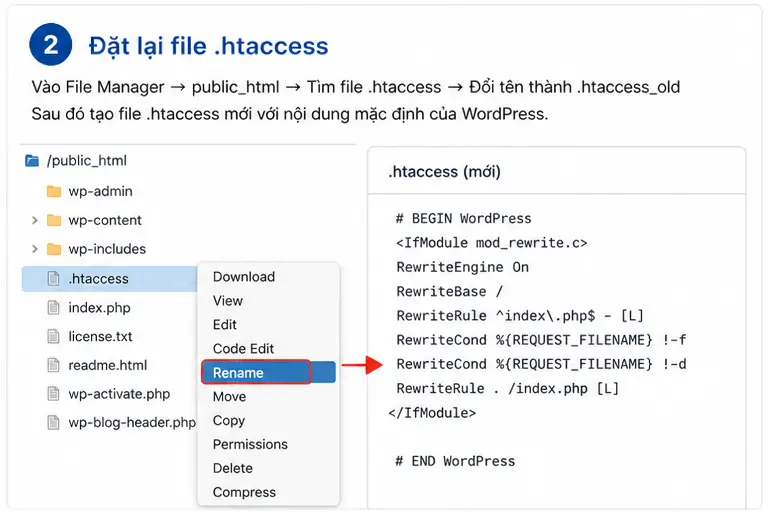Click the "# END WordPress" code line
Screen dimensions: 768x512
pos(455,462)
